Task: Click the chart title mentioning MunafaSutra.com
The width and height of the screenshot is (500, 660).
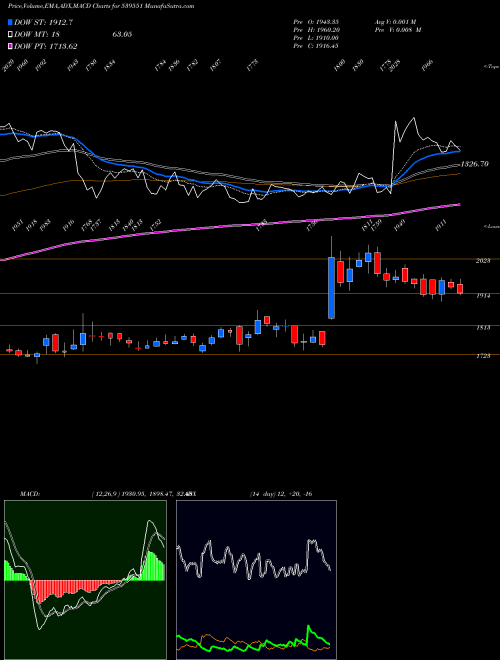Action: click(x=101, y=7)
